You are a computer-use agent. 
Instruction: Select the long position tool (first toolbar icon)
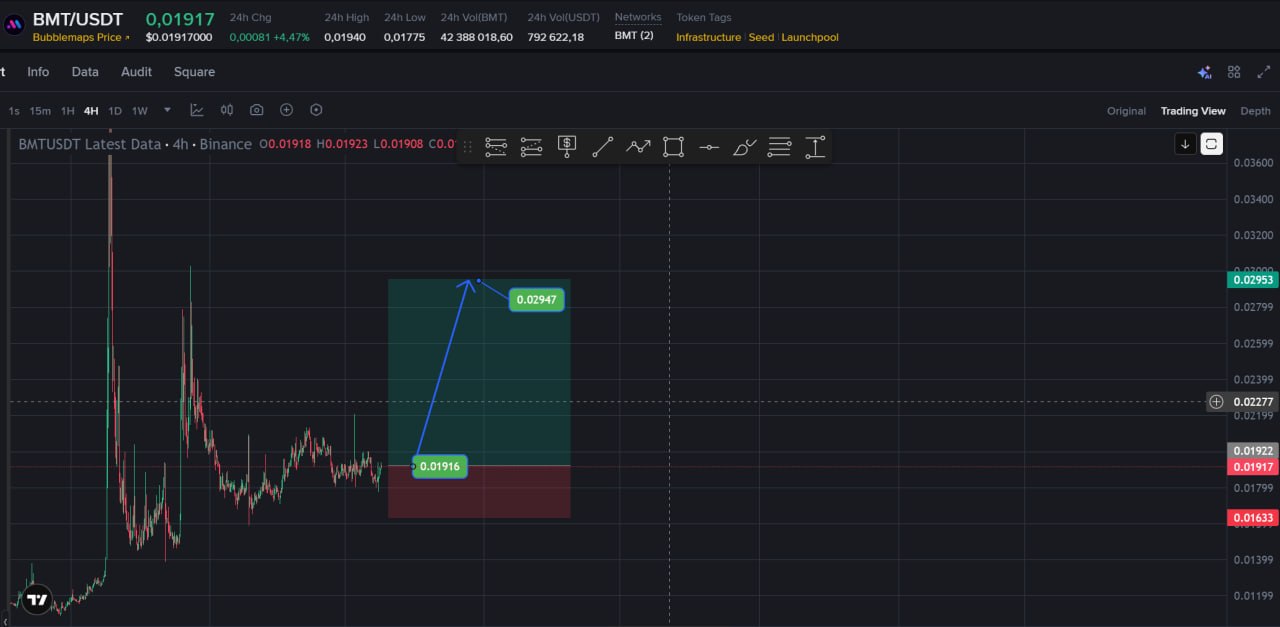point(496,147)
